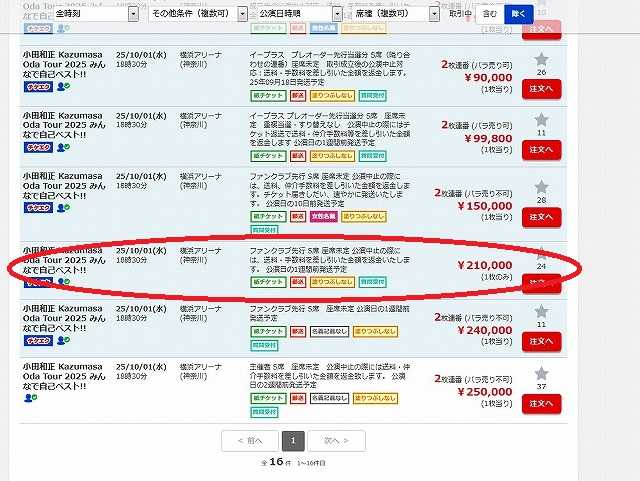Click the 郵送 tag in the ¥210,000 row

298,282
